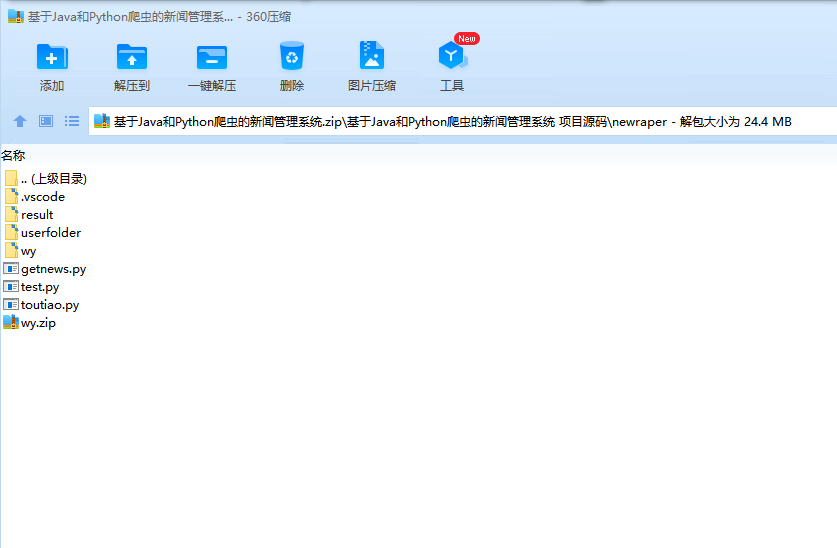Select the test.py file icon

click(11, 287)
